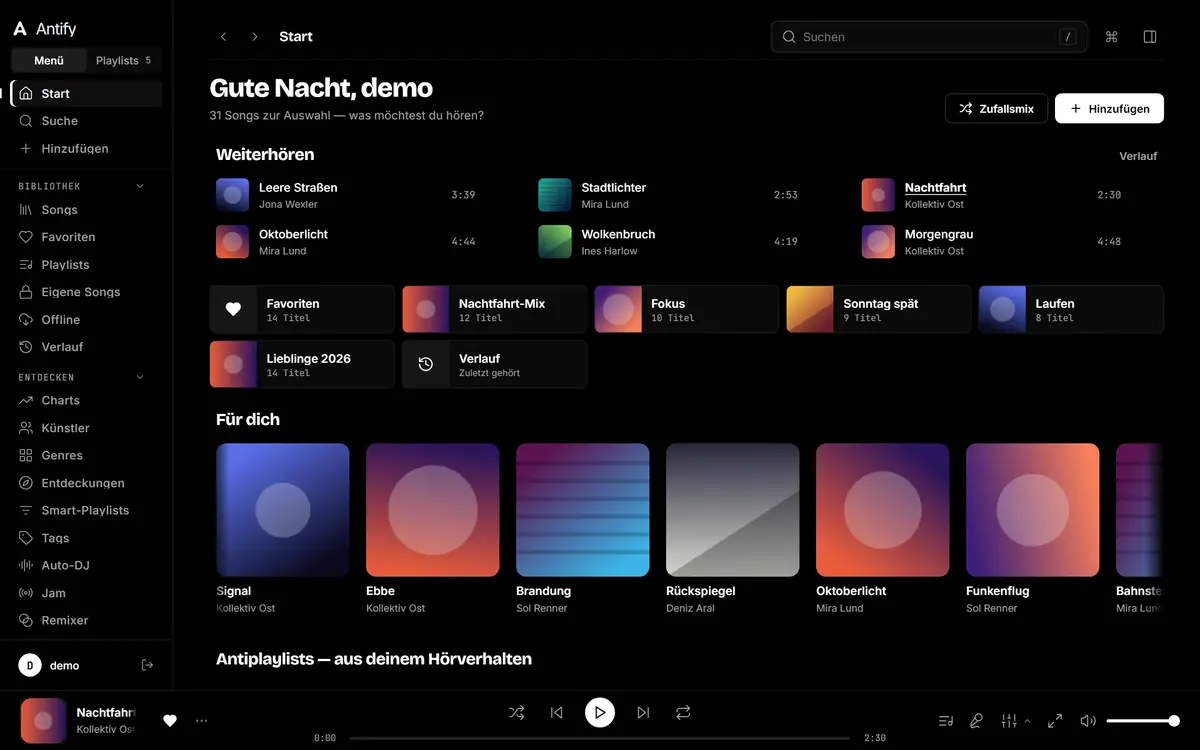The image size is (1200, 750).
Task: Open the Verlauf link beside Weiterhören
Action: [x=1138, y=156]
